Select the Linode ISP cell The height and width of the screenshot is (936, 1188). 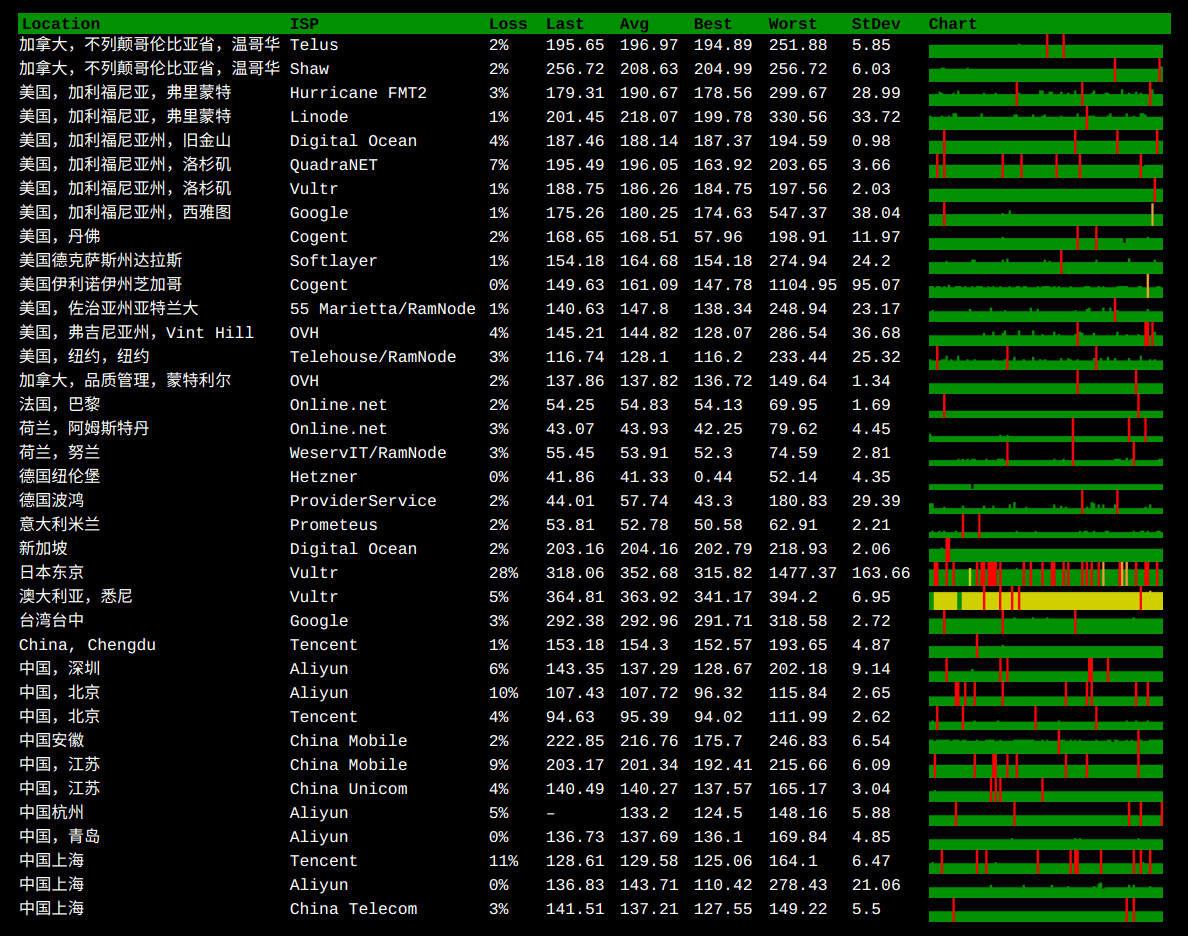(319, 117)
